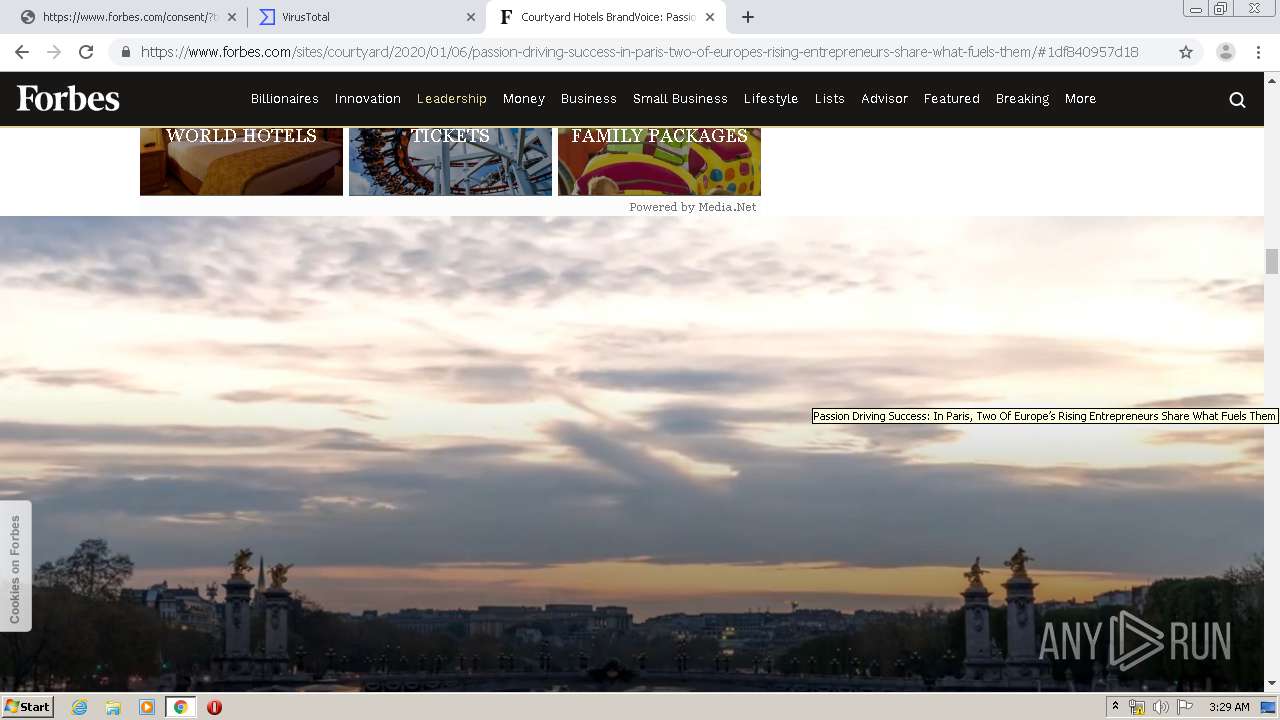Click the Show desktop icon beside clock
1280x720 pixels.
click(1269, 707)
